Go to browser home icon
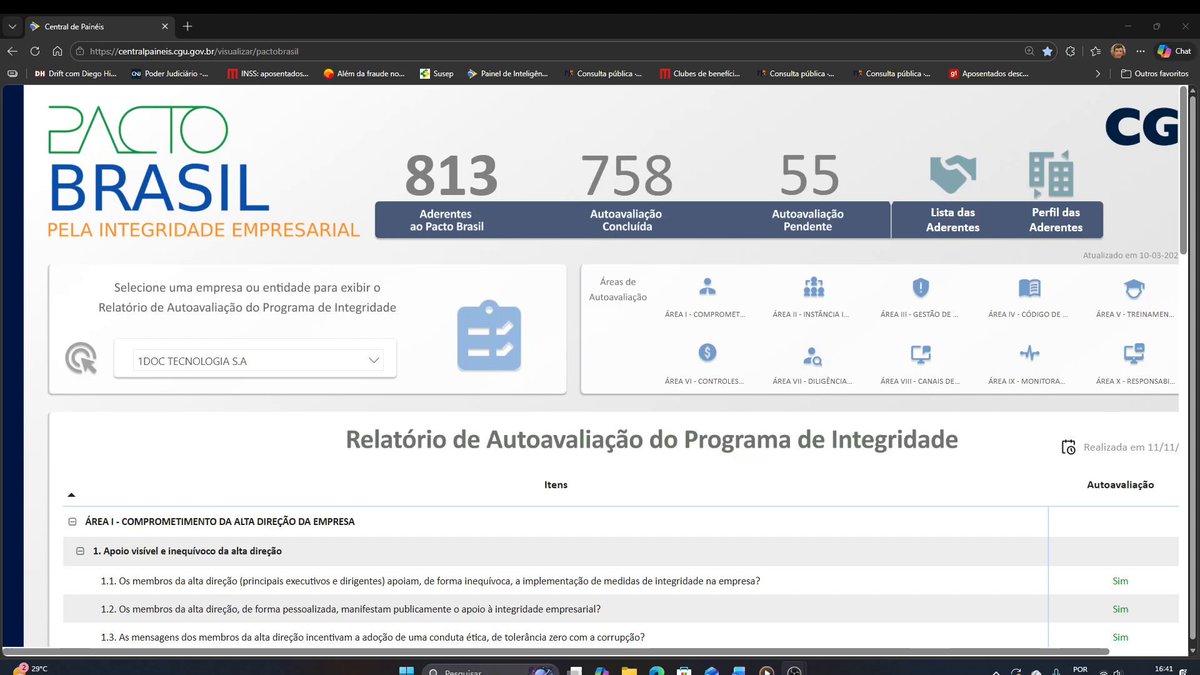 pos(58,51)
